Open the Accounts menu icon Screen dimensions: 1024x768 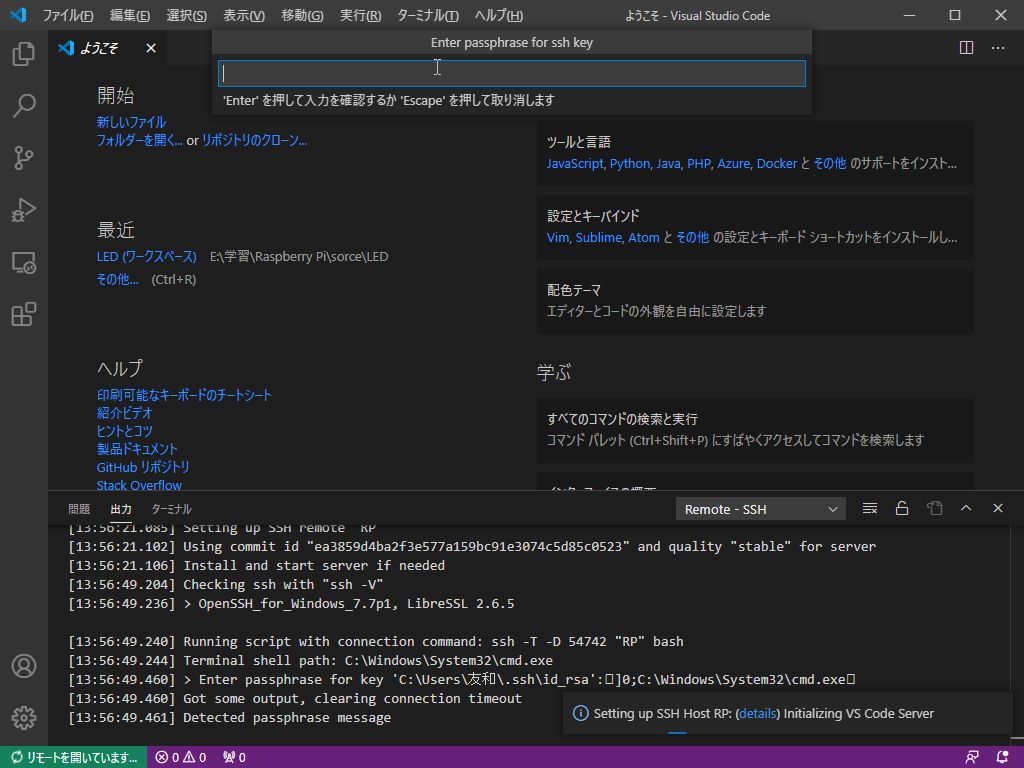point(24,665)
